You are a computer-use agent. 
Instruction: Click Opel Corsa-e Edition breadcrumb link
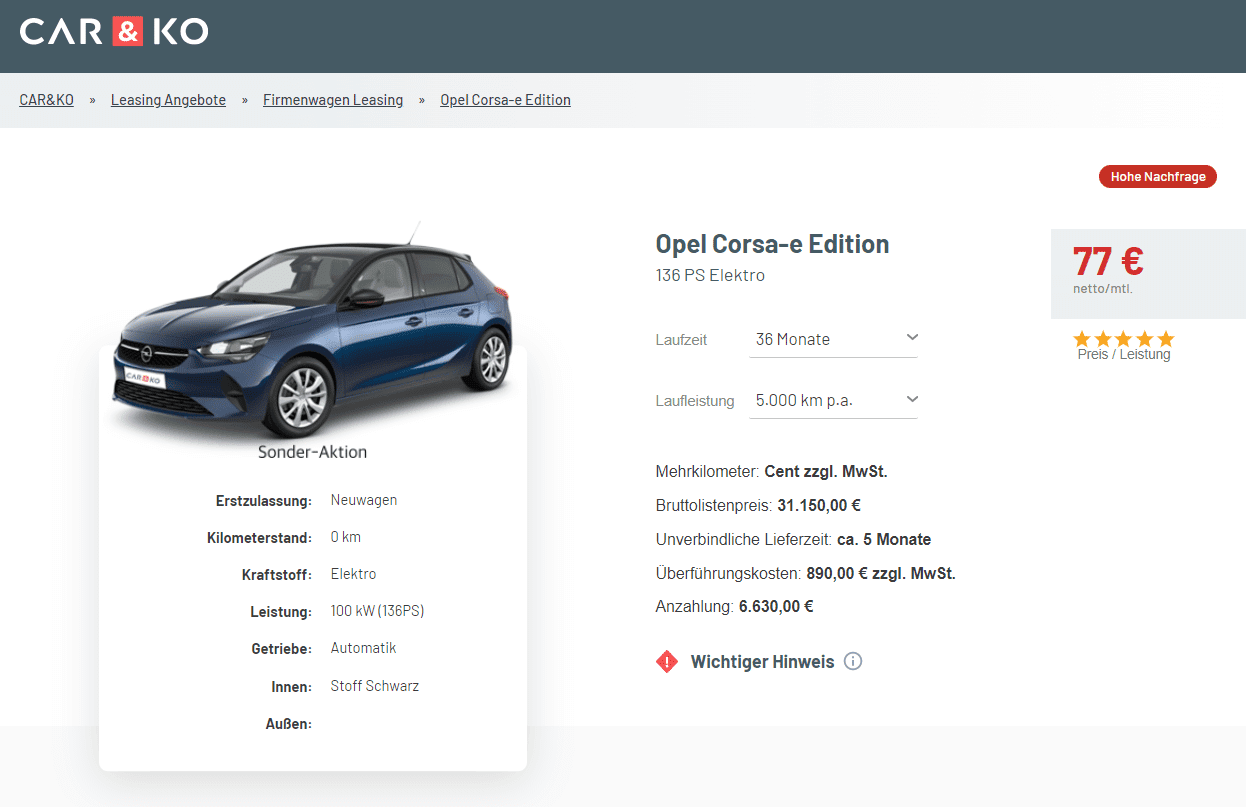505,100
